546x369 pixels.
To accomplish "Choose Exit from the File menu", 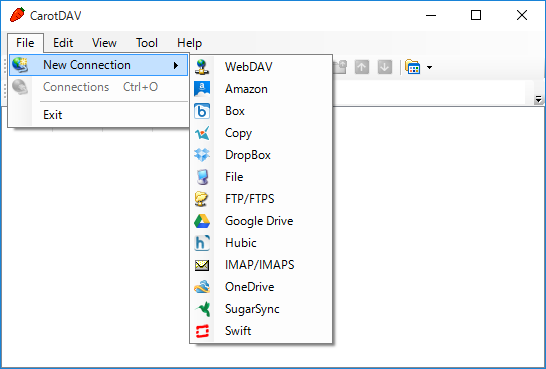I will (x=99, y=115).
